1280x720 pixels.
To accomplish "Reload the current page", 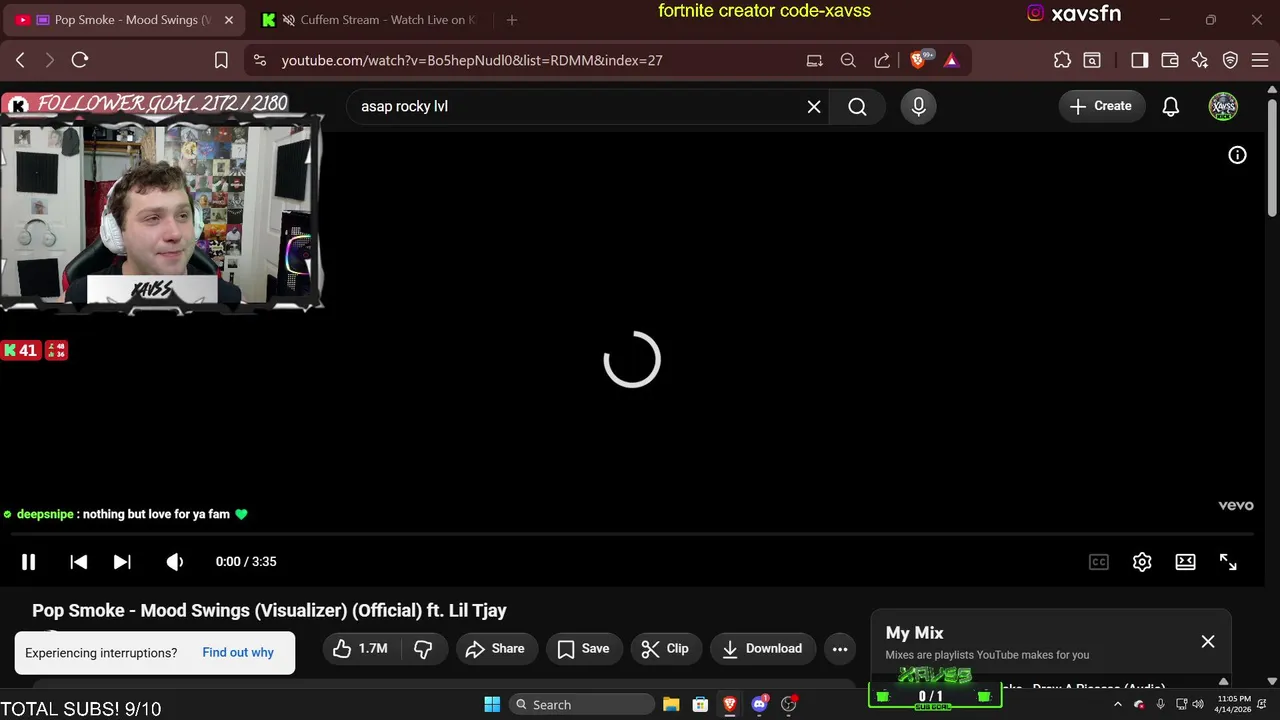I will click(x=80, y=60).
